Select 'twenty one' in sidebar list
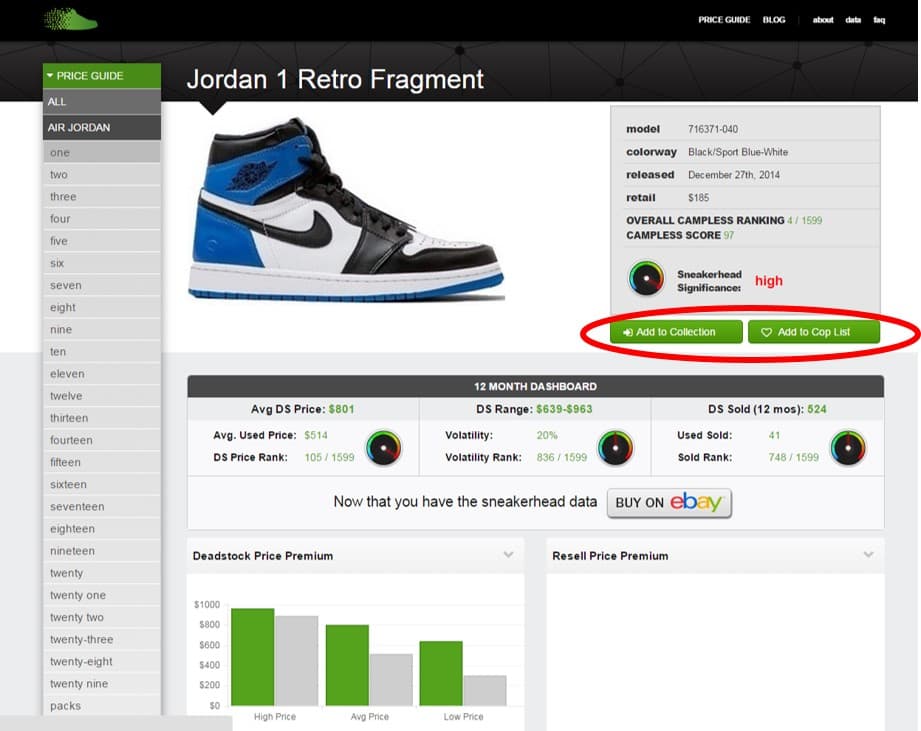The width and height of the screenshot is (921, 731). tap(102, 595)
